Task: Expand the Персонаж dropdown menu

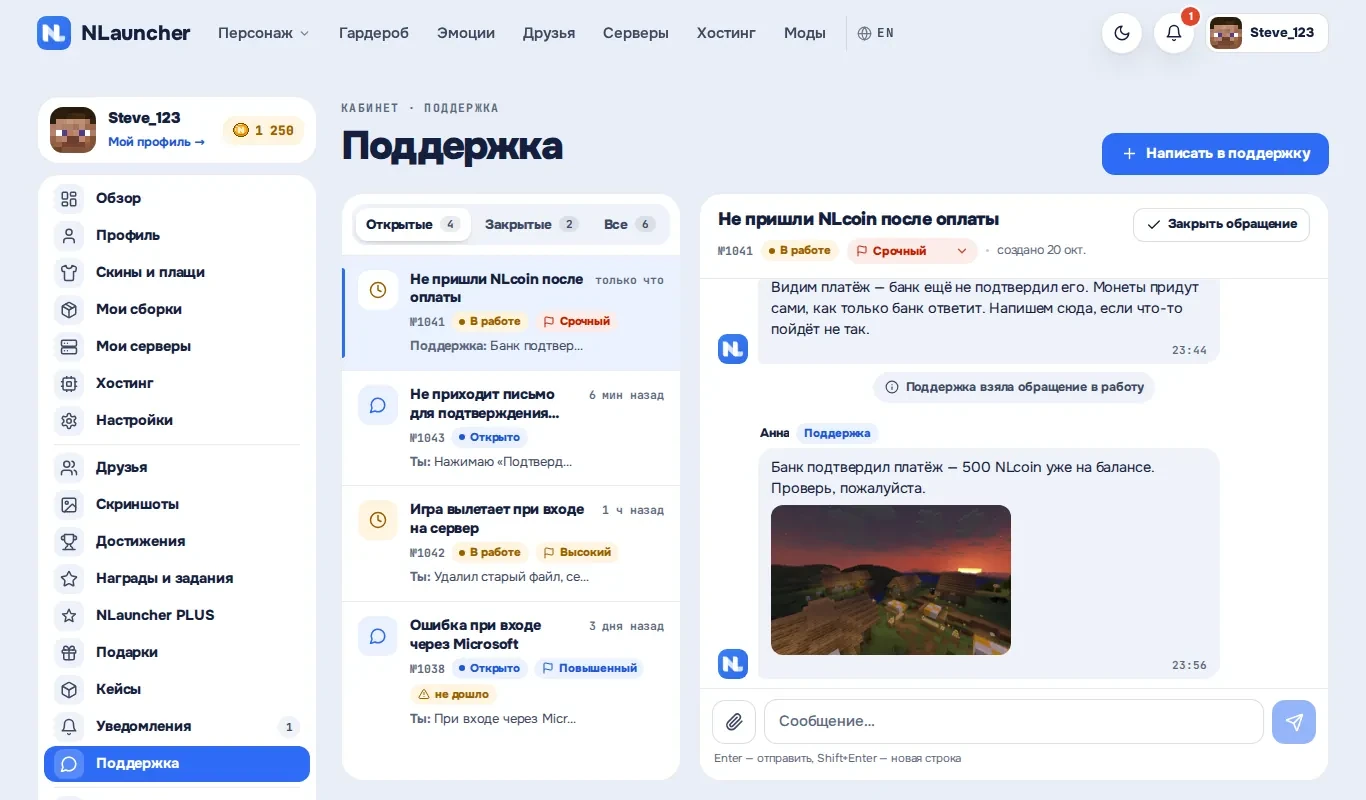Action: (x=264, y=33)
